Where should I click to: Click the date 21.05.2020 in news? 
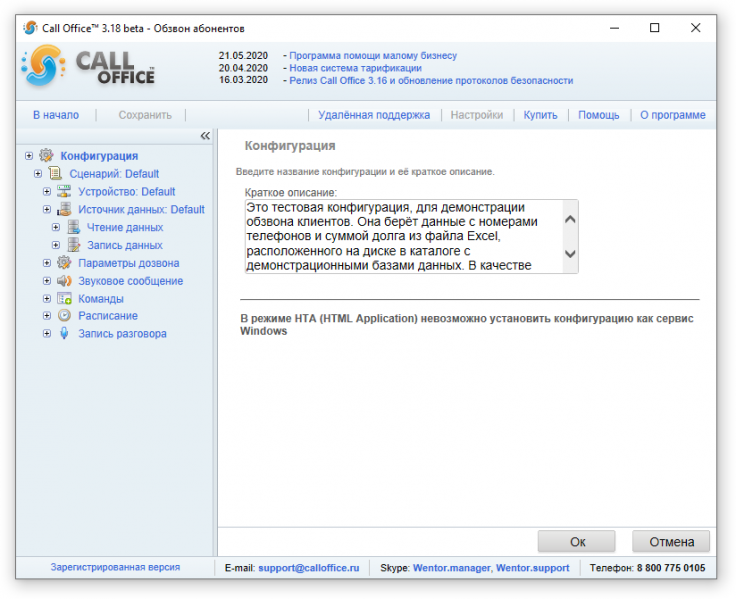point(243,55)
